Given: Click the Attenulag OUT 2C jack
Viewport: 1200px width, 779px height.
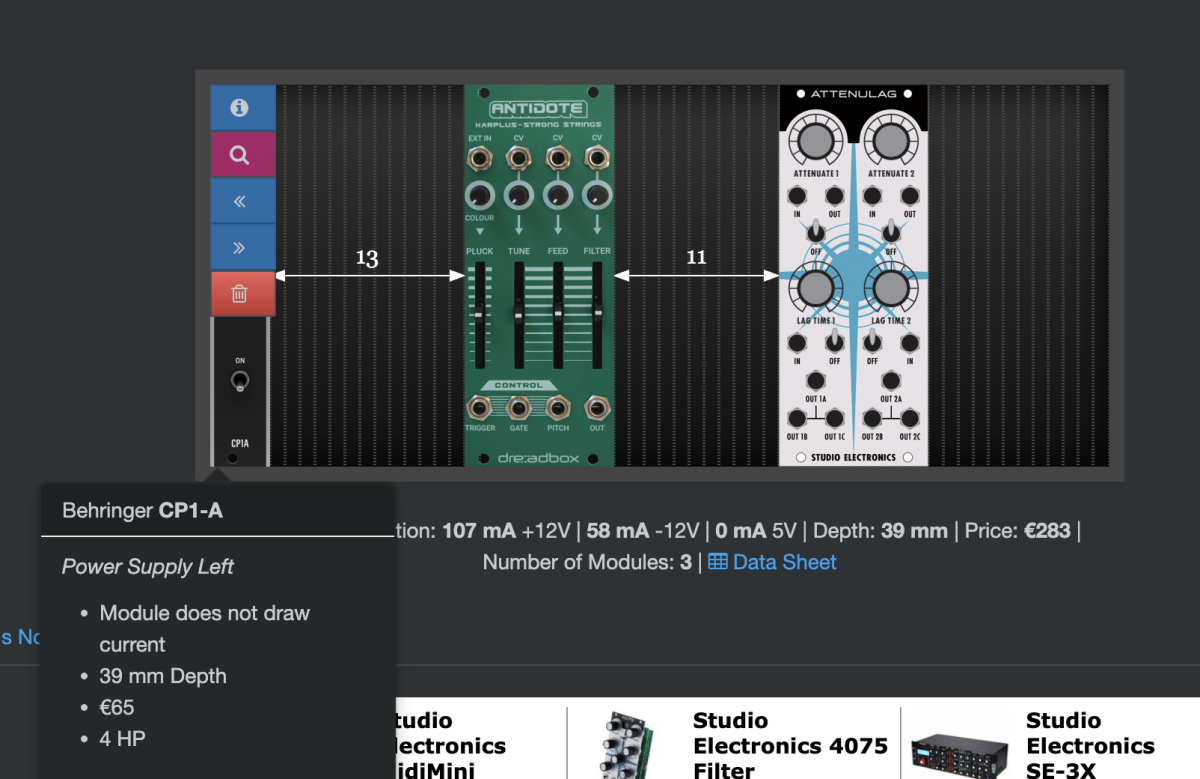Looking at the screenshot, I should pyautogui.click(x=909, y=418).
